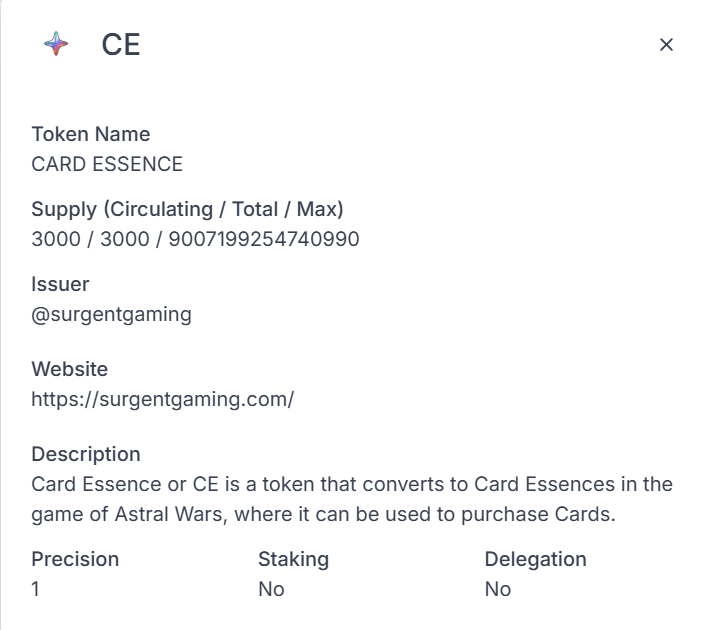Click the max supply number 9007199254740990
This screenshot has height=630, width=717.
click(x=264, y=239)
